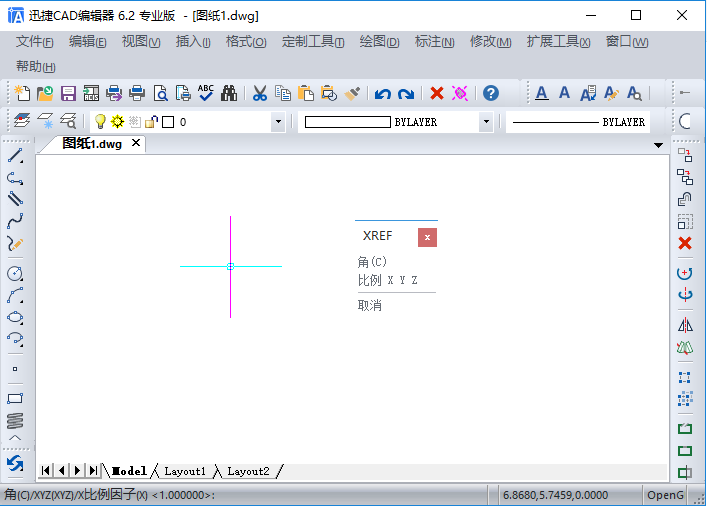Click the red X erase icon in the right toolbar
The height and width of the screenshot is (507, 707).
(685, 244)
